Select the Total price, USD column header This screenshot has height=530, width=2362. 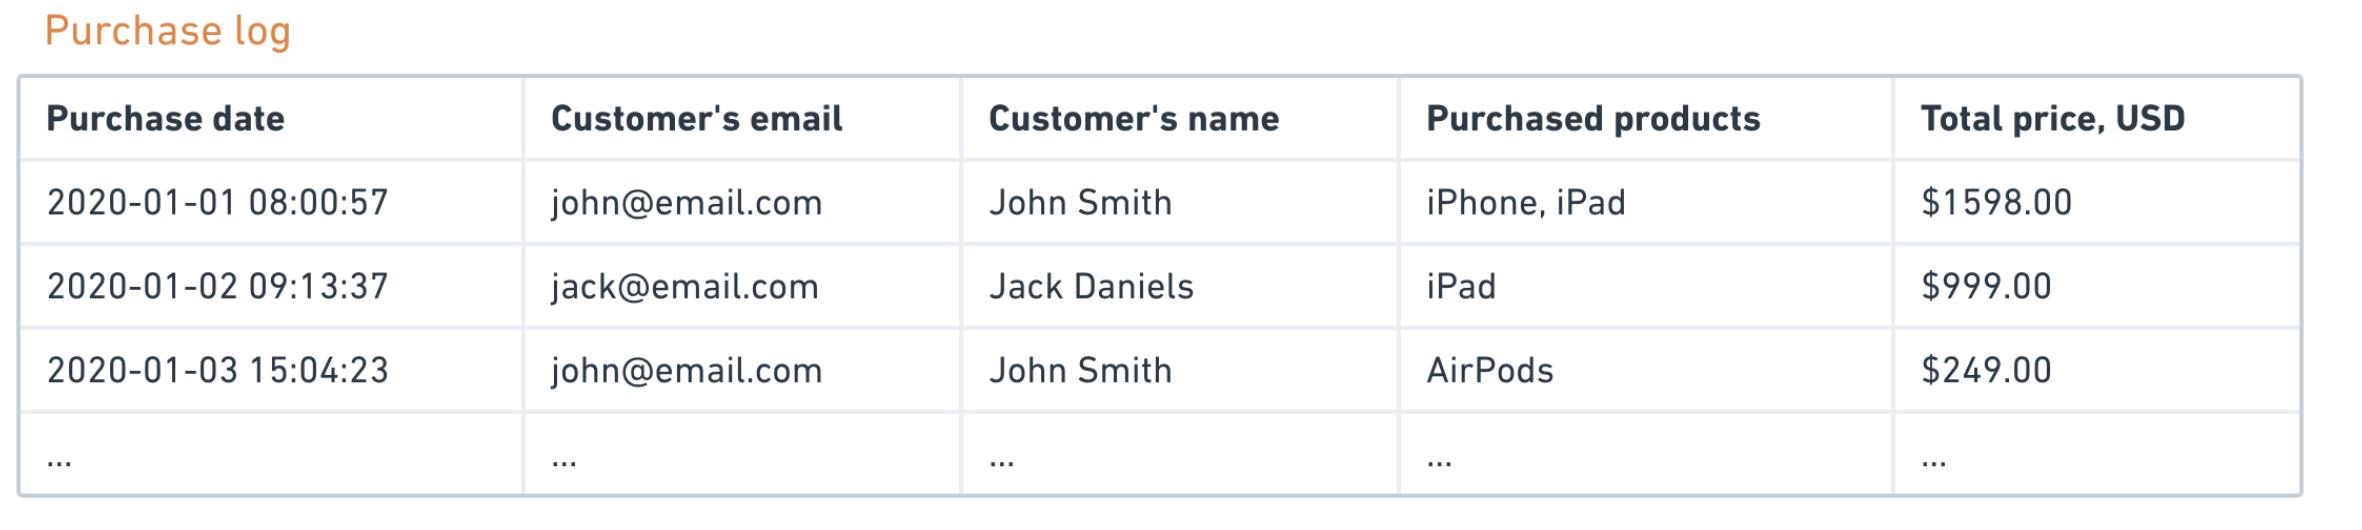tap(2052, 119)
